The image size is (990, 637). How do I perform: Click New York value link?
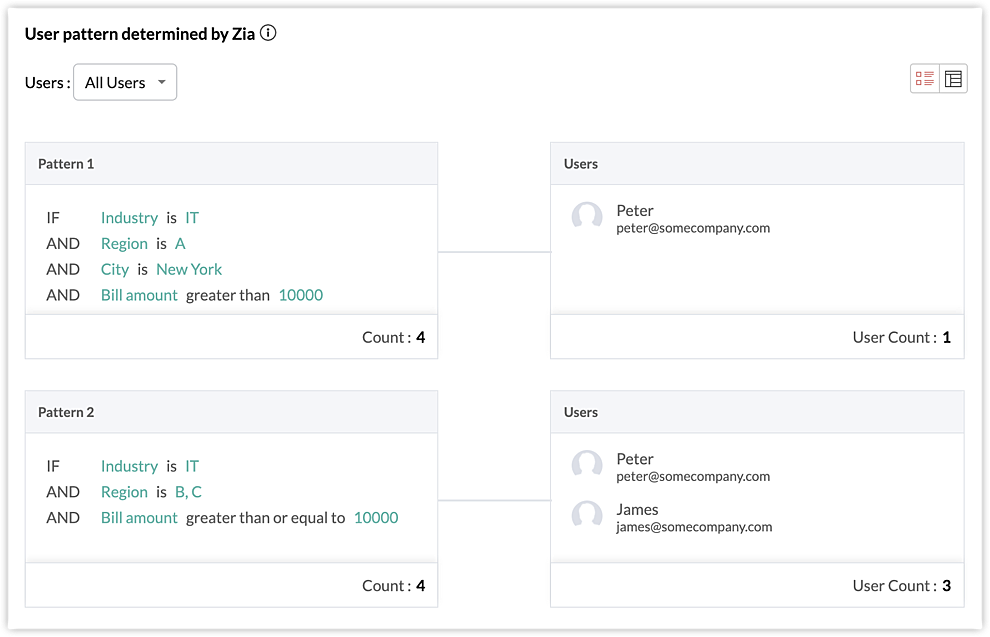[189, 269]
